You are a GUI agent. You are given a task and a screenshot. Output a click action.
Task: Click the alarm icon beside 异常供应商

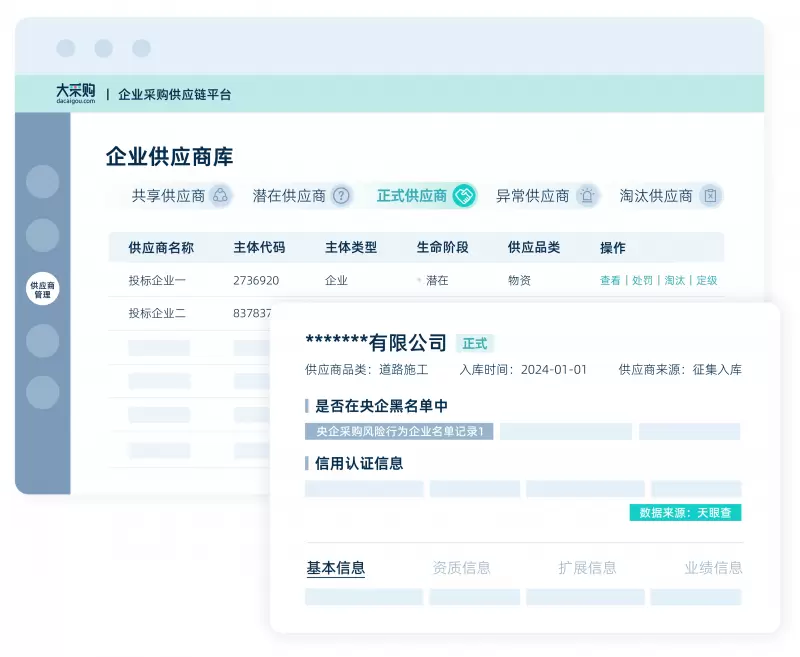pos(587,196)
